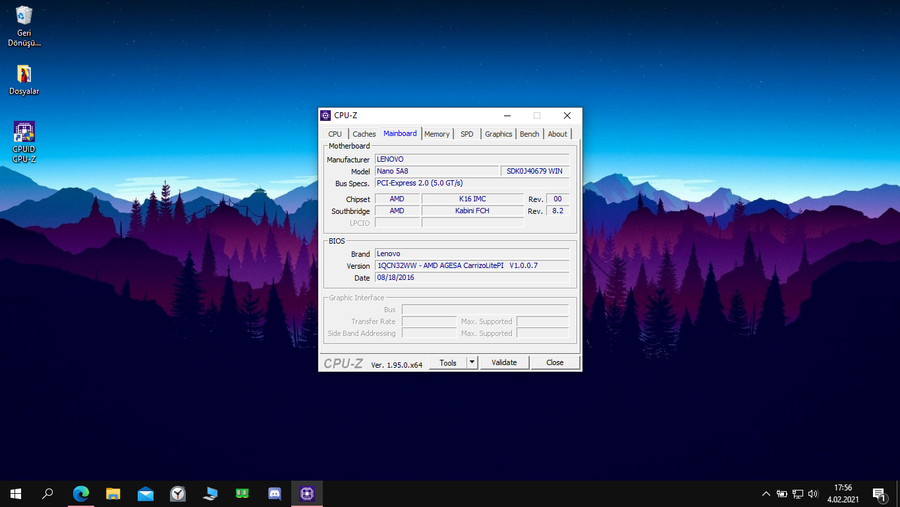Click the BIOS Version field 1QCN32WW
The image size is (900, 507).
[x=472, y=265]
